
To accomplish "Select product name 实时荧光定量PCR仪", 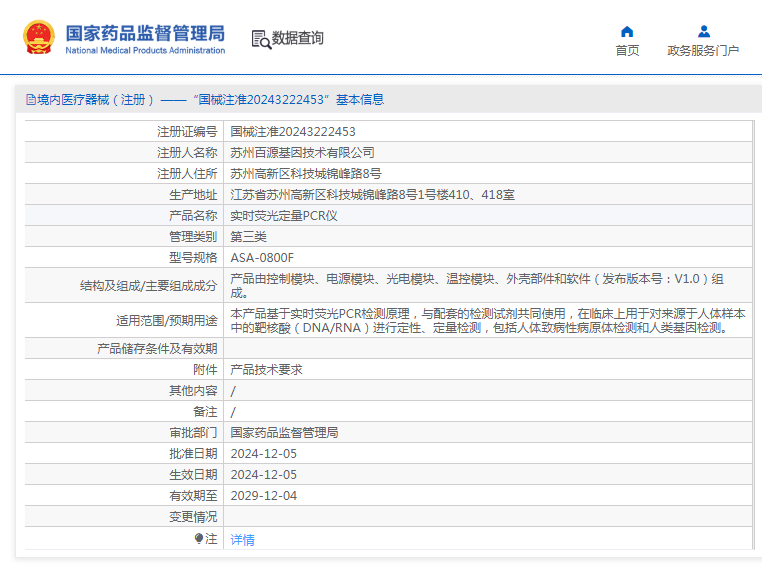I will coord(283,216).
